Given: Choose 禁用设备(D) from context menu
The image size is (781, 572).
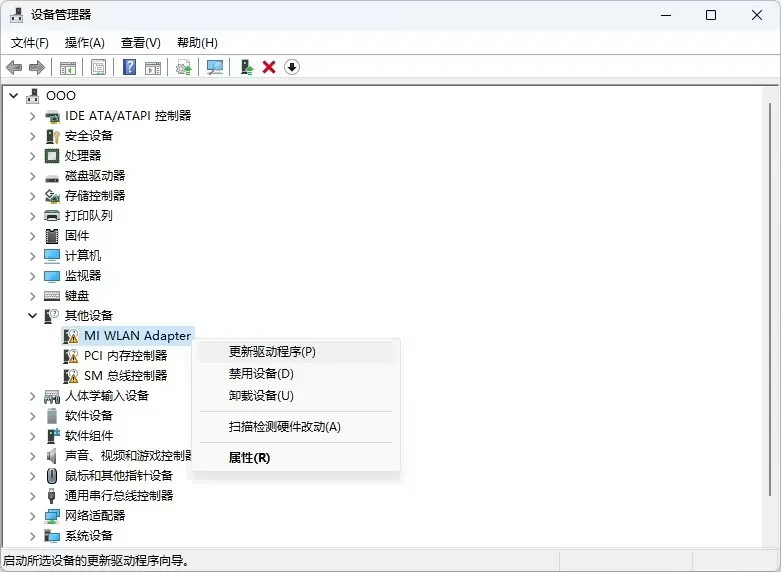Looking at the screenshot, I should tap(296, 374).
